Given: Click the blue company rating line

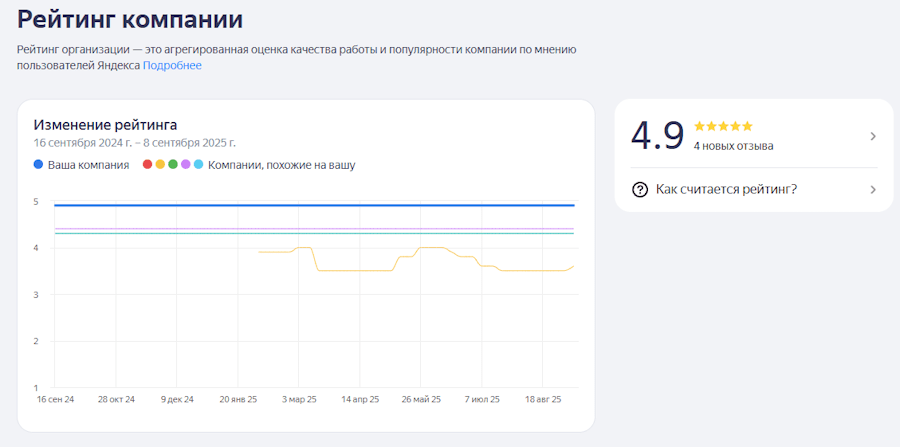Looking at the screenshot, I should [300, 205].
